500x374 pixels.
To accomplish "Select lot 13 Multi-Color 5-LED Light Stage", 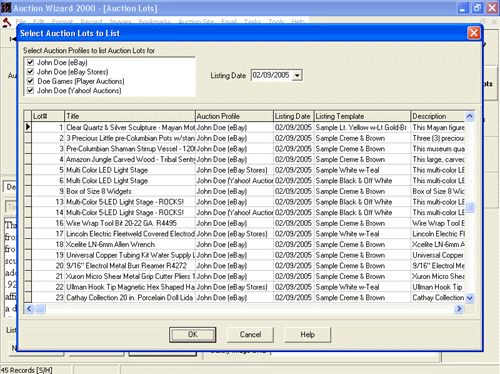I will (130, 202).
